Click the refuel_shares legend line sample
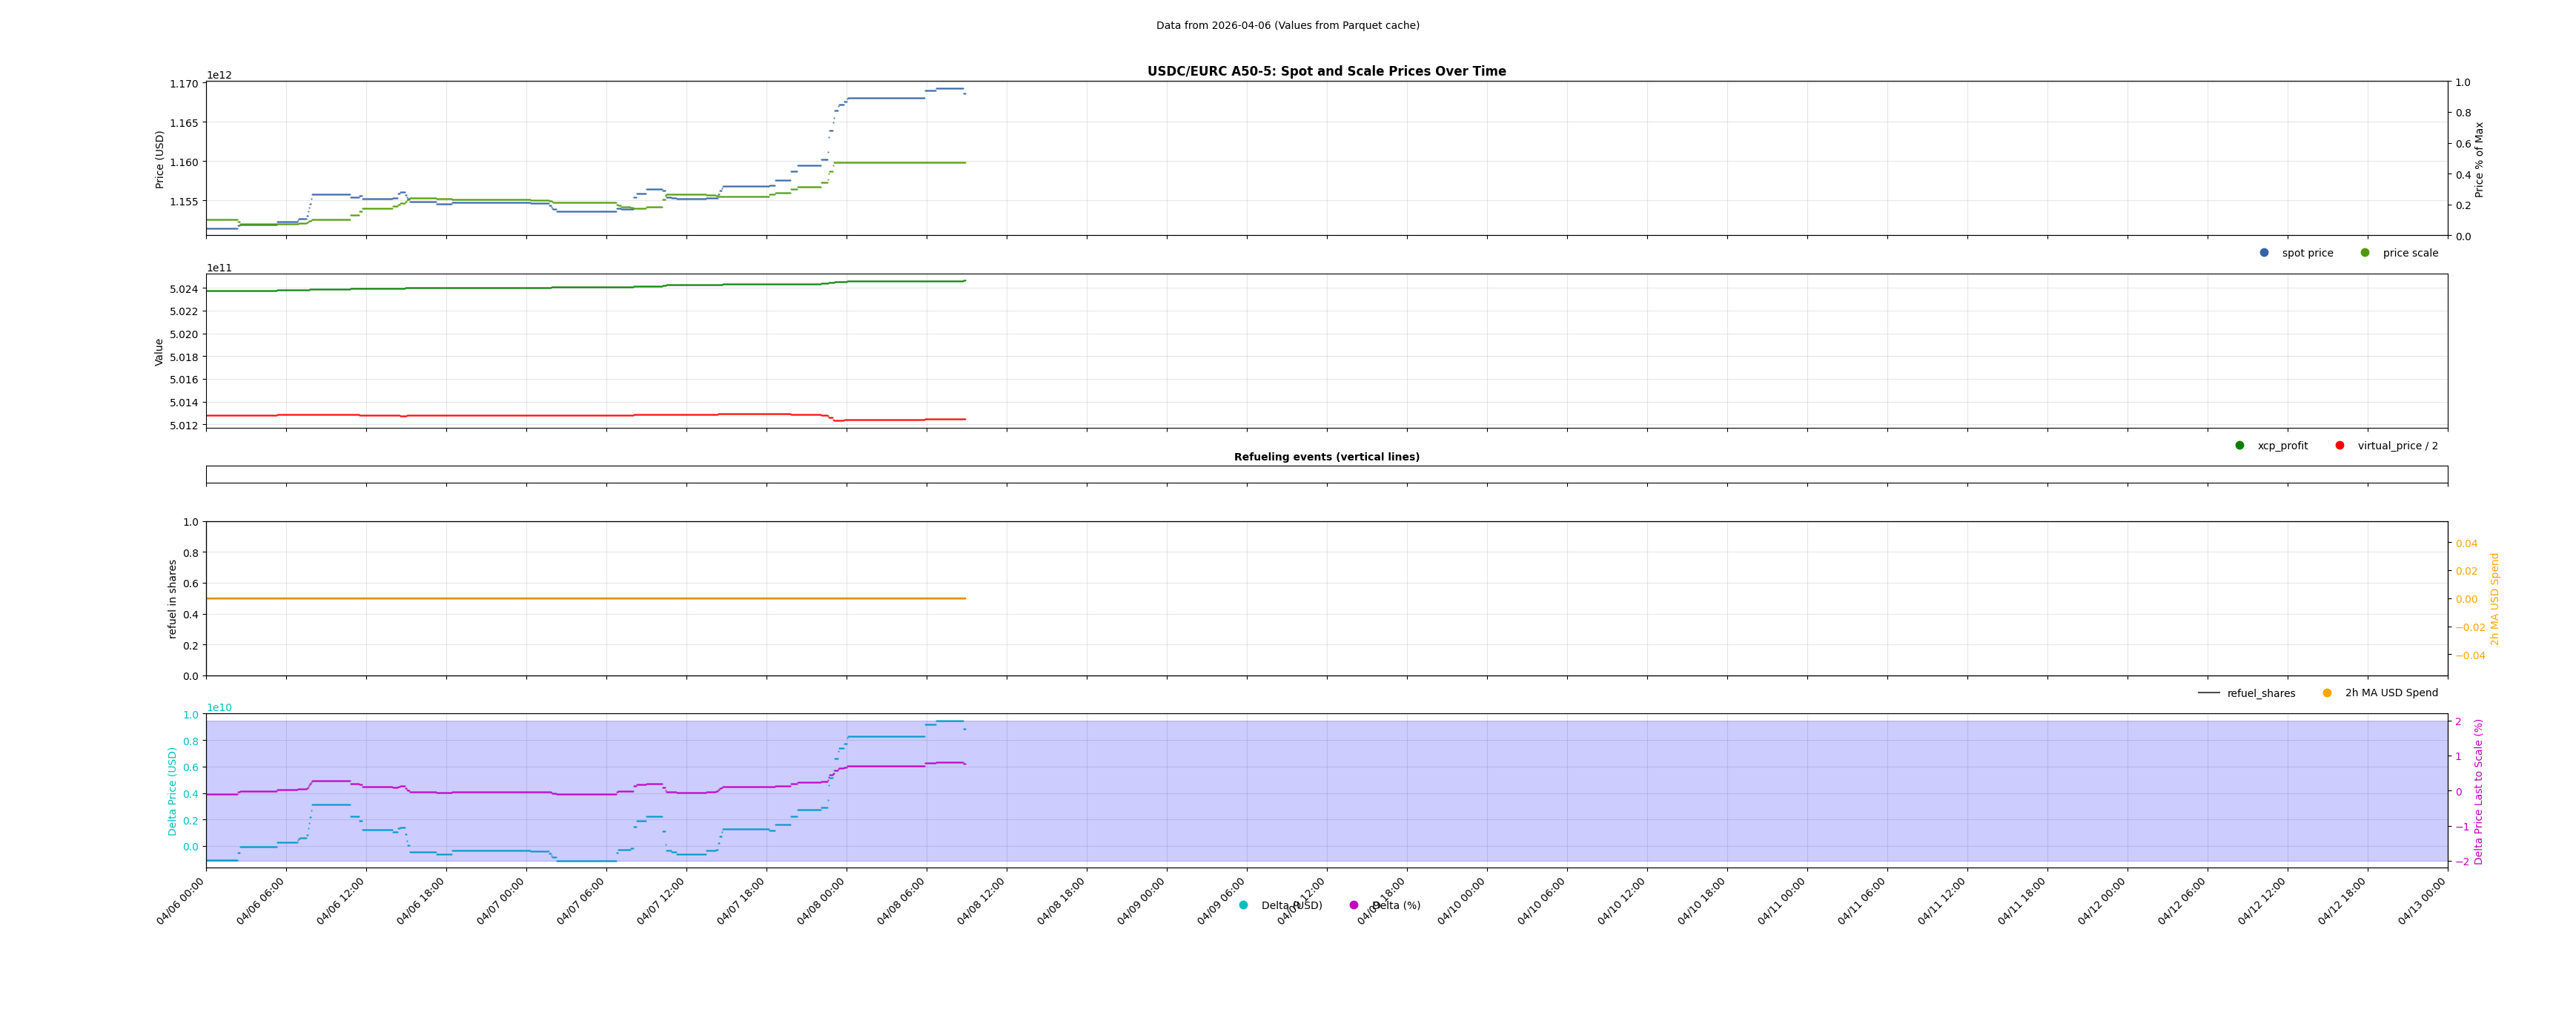 2209,693
